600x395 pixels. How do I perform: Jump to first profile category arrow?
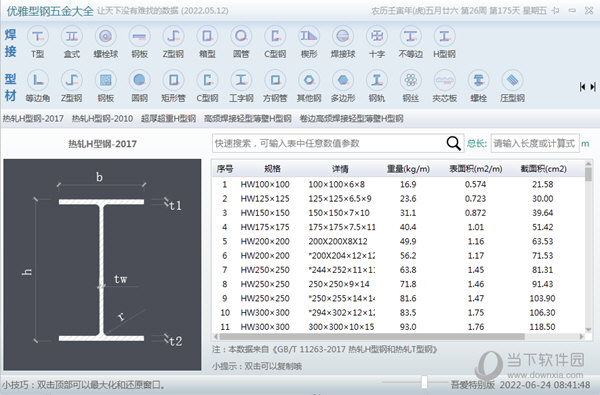[582, 87]
